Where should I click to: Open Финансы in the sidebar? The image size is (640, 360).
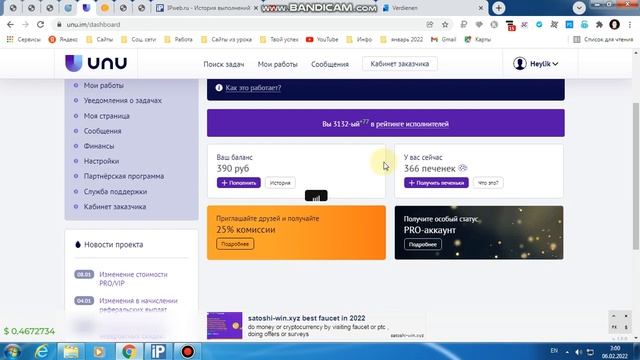(x=99, y=146)
